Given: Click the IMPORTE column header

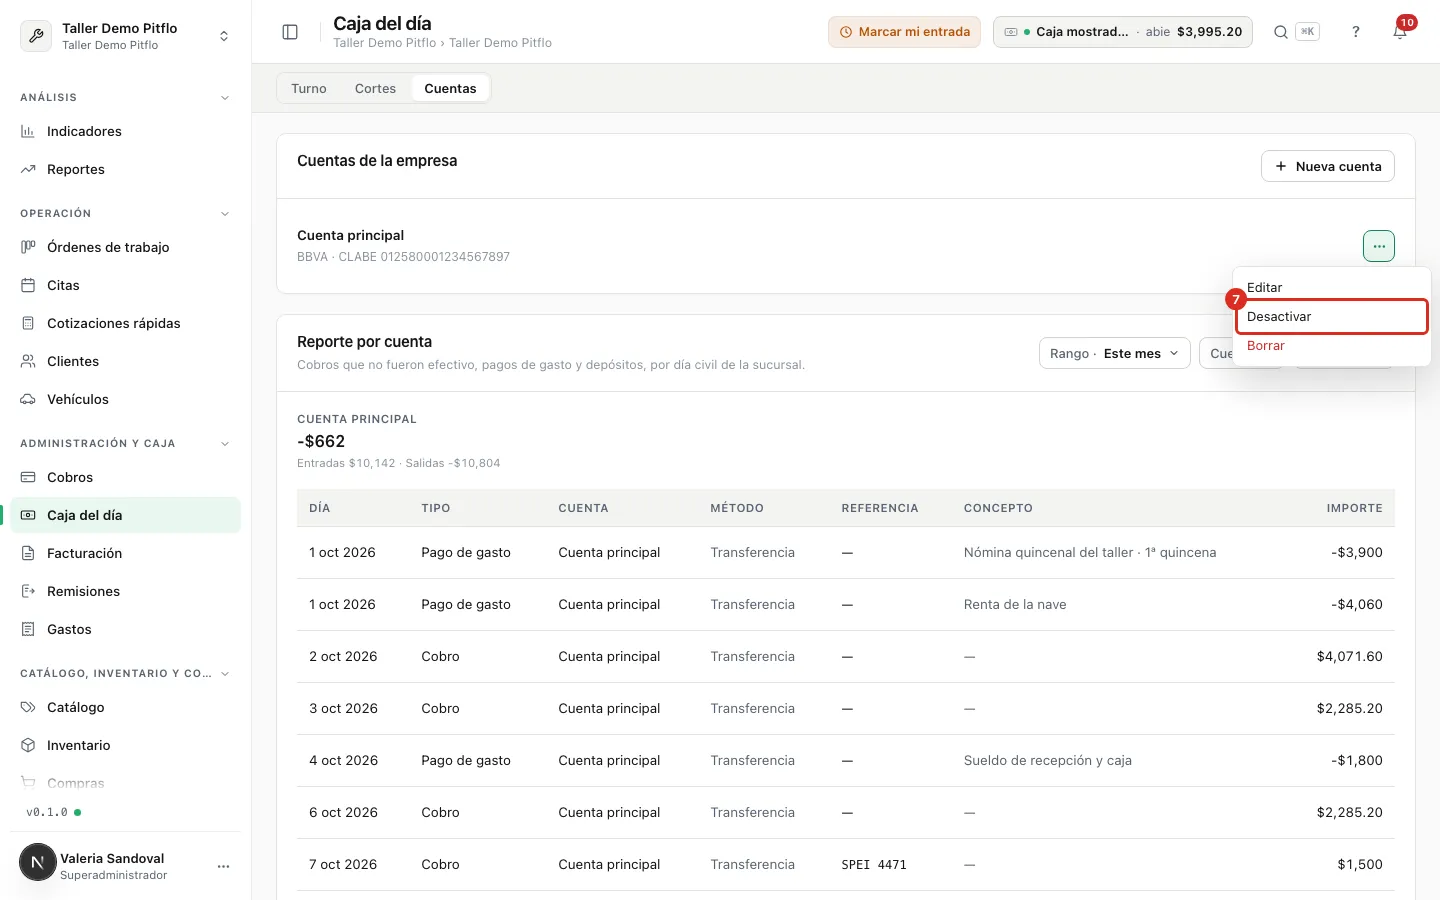Looking at the screenshot, I should tap(1355, 508).
